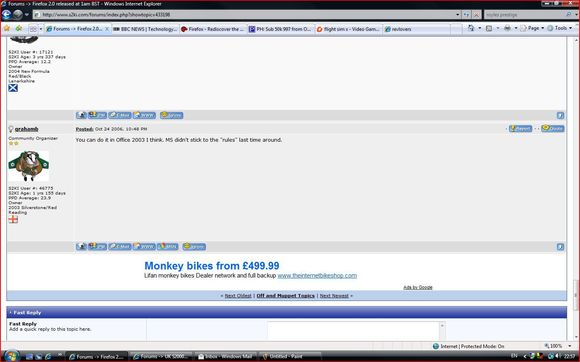
Task: Switch to BBC NEWS Technology tab
Action: tap(145, 29)
